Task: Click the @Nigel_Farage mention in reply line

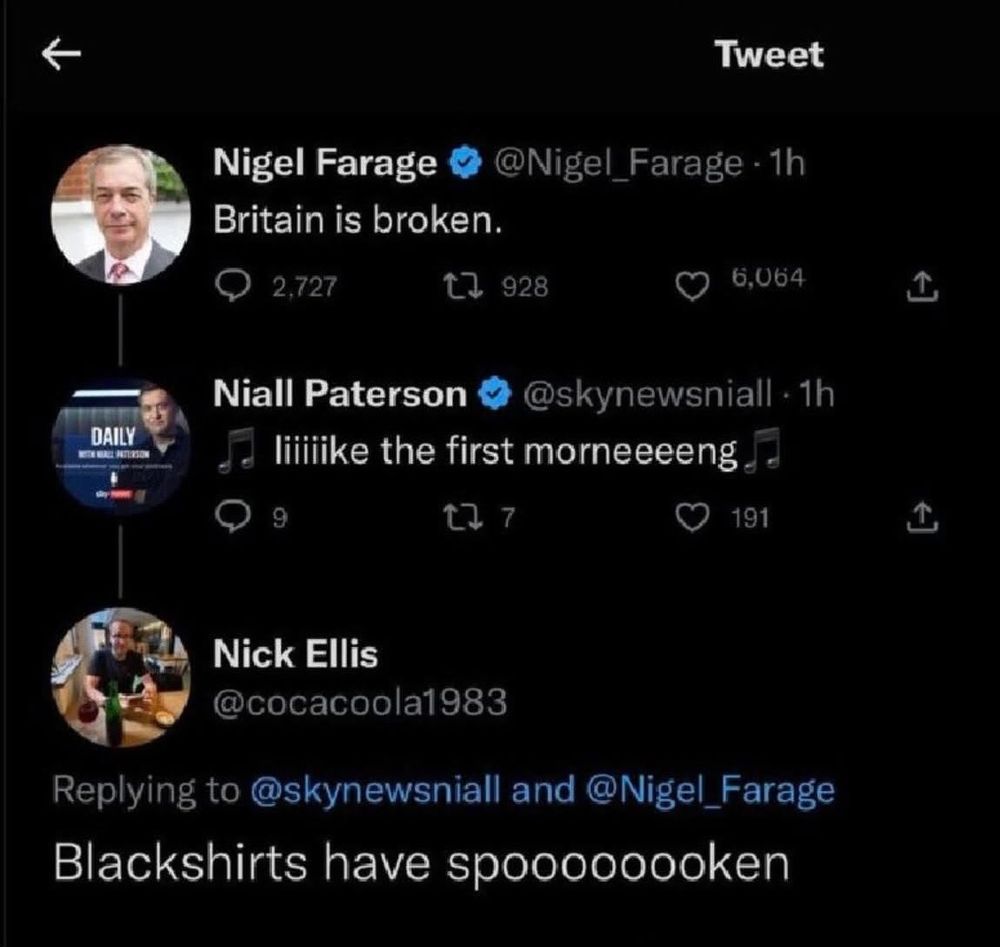Action: point(706,791)
